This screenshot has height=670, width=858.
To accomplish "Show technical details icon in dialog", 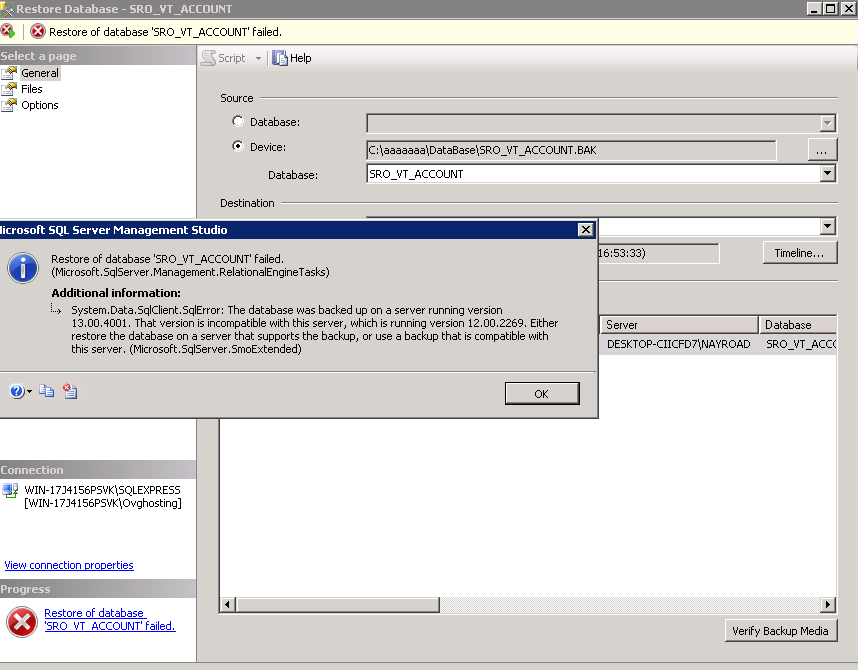I will (70, 391).
